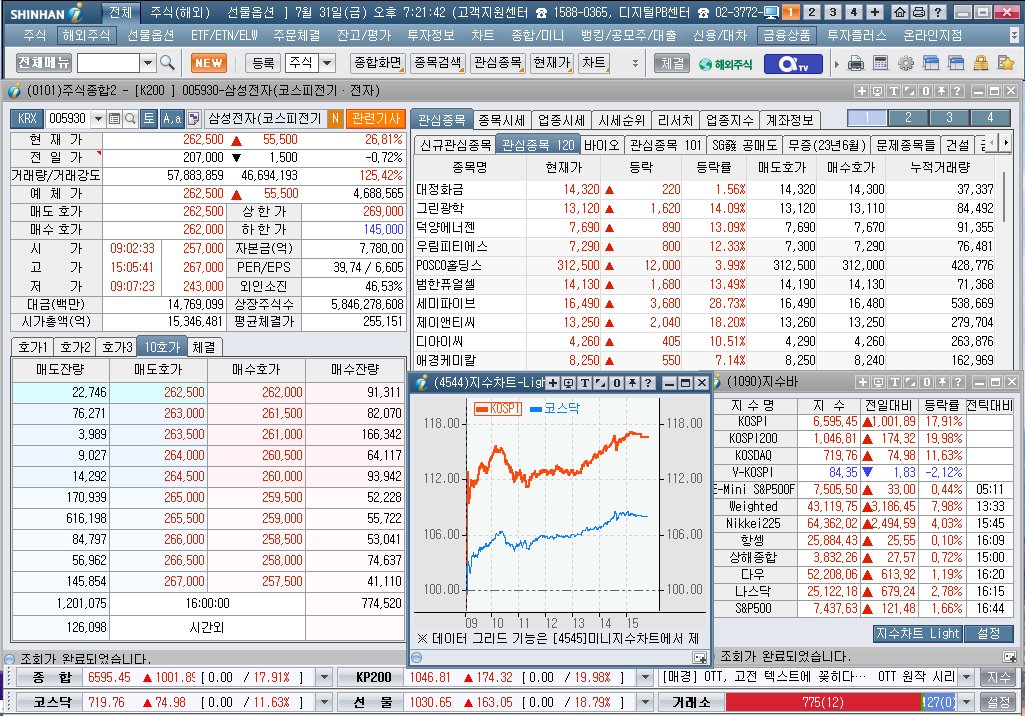Click the 005930 stock code field
The height and width of the screenshot is (716, 1025).
pyautogui.click(x=68, y=119)
